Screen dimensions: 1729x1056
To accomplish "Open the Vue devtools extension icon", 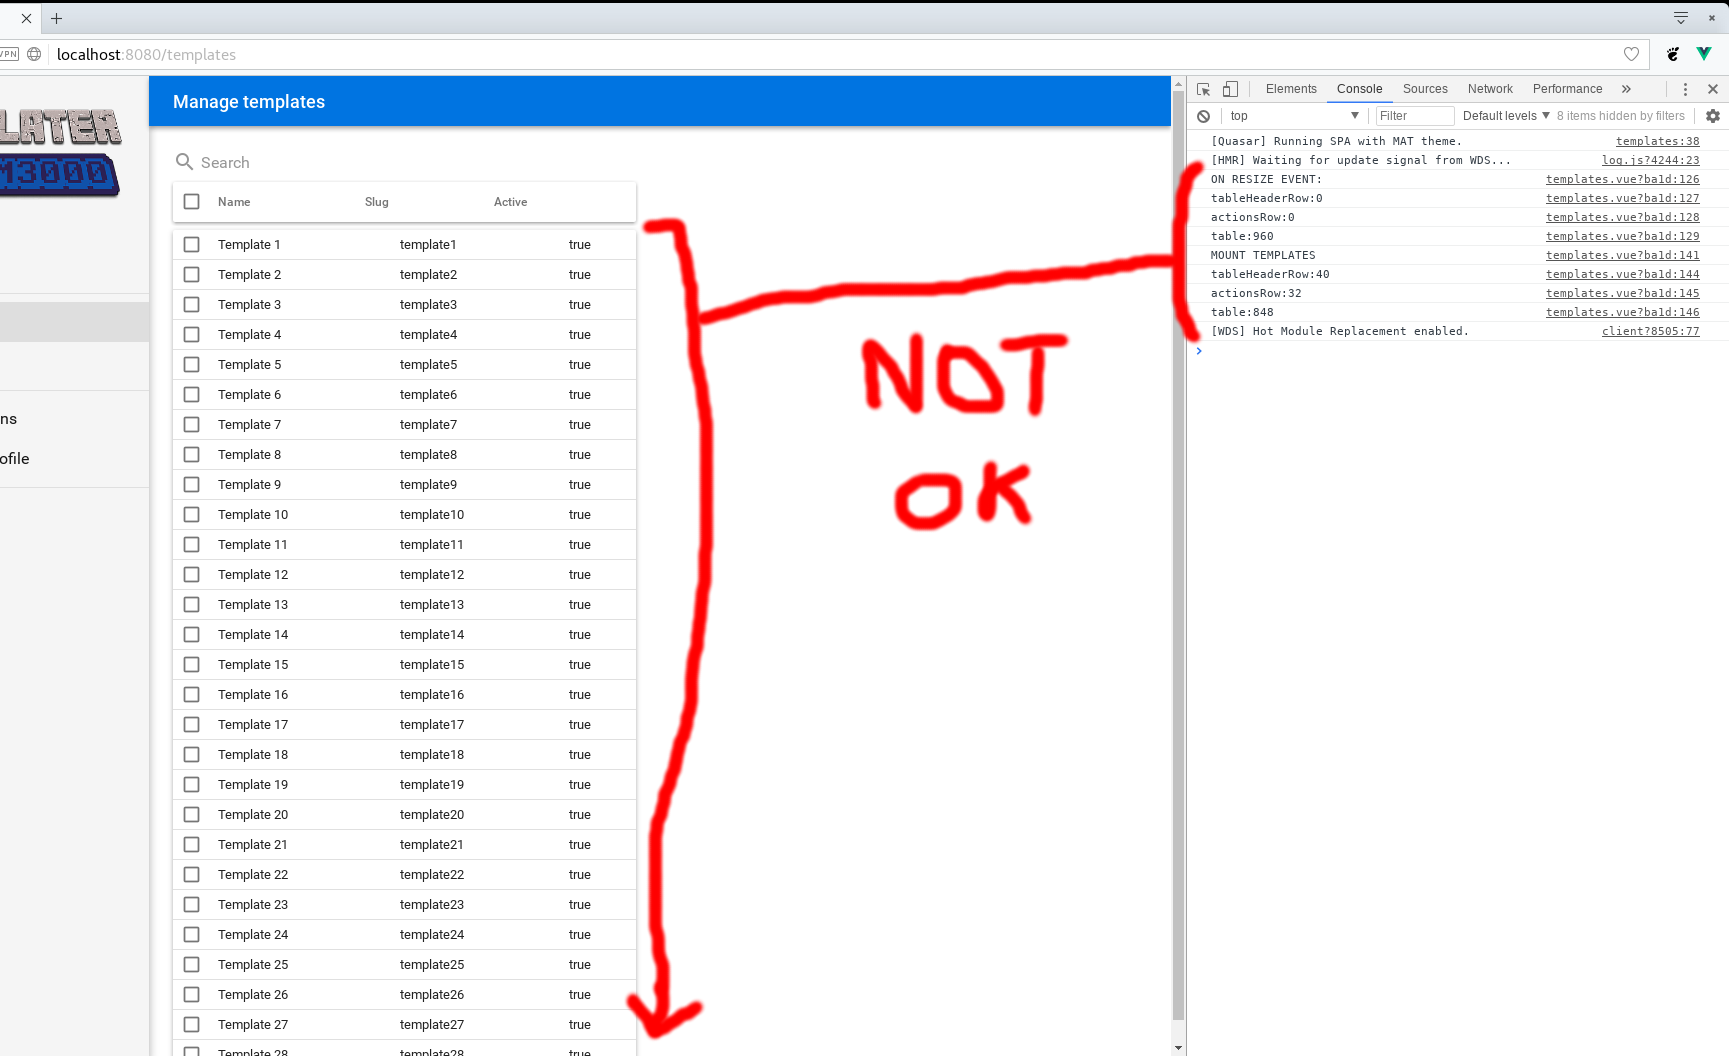I will tap(1704, 54).
